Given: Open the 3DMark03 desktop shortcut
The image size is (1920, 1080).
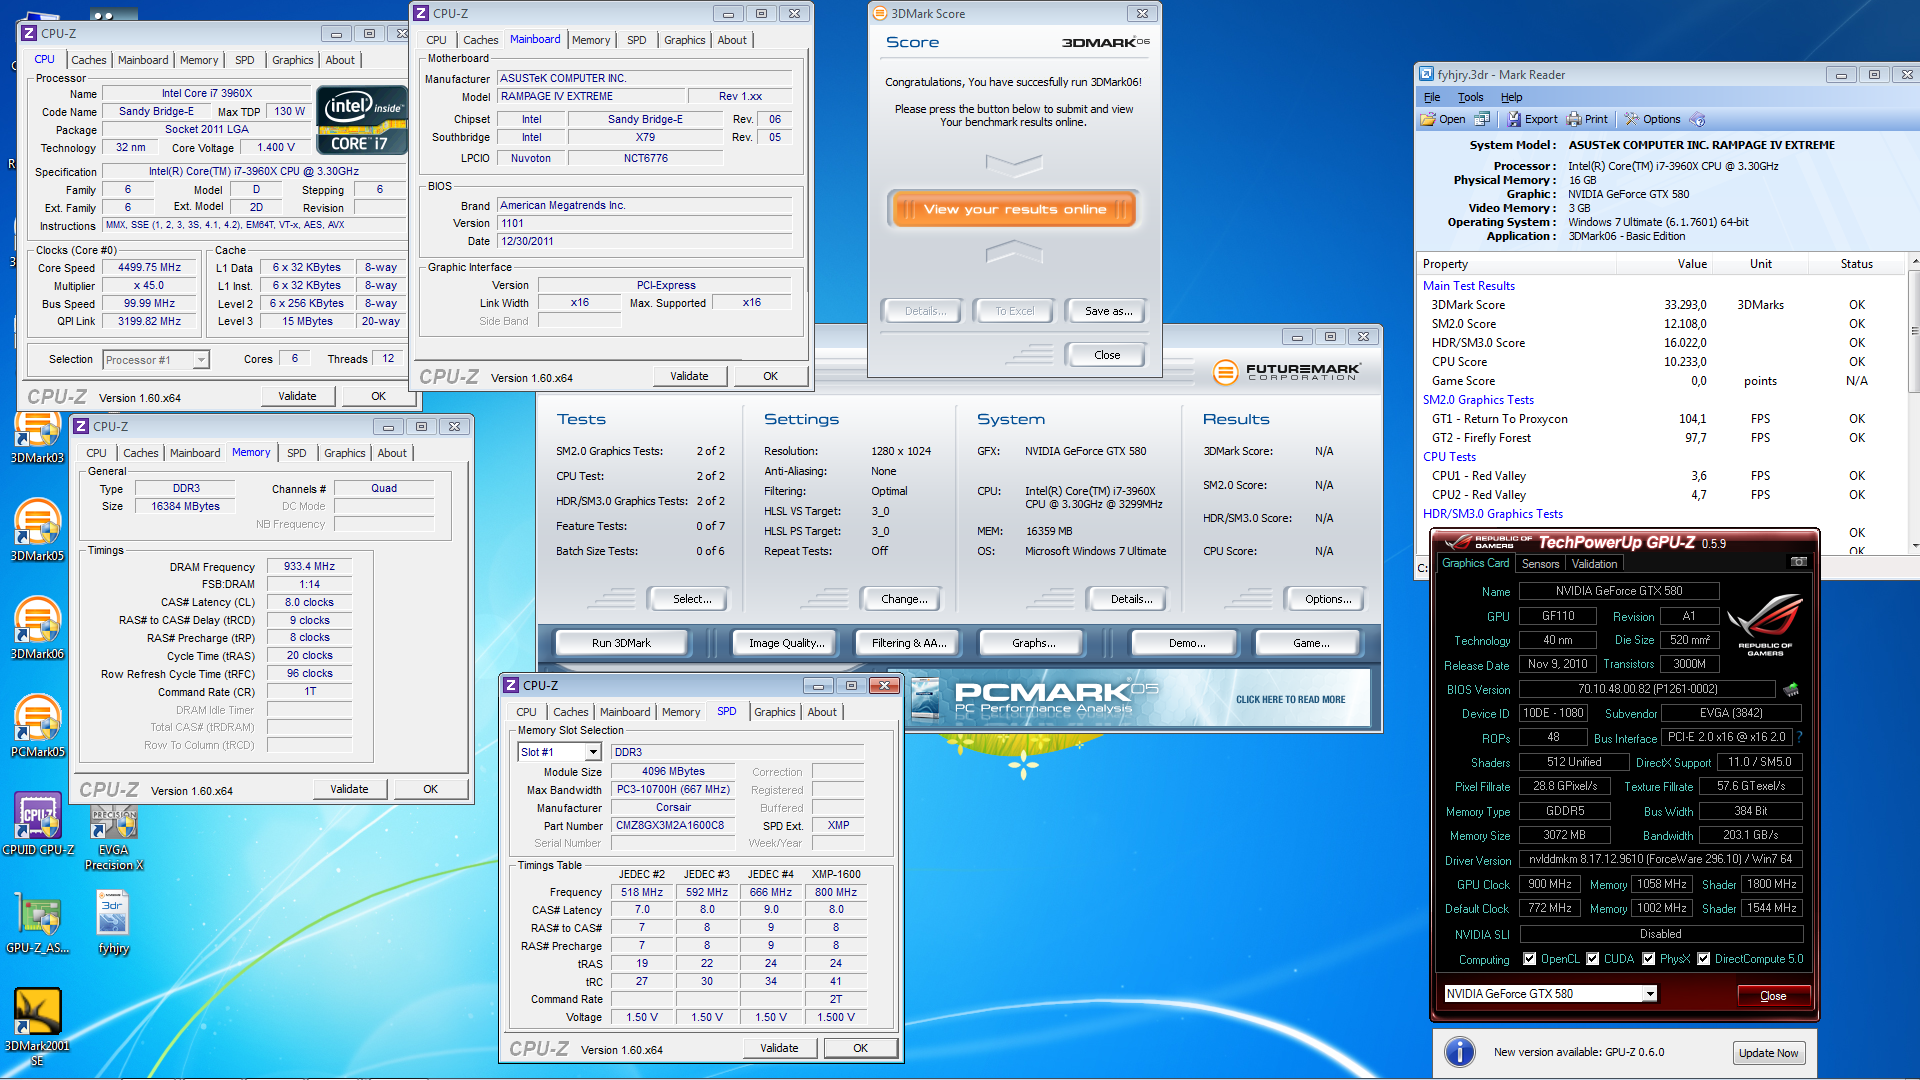Looking at the screenshot, I should point(37,438).
